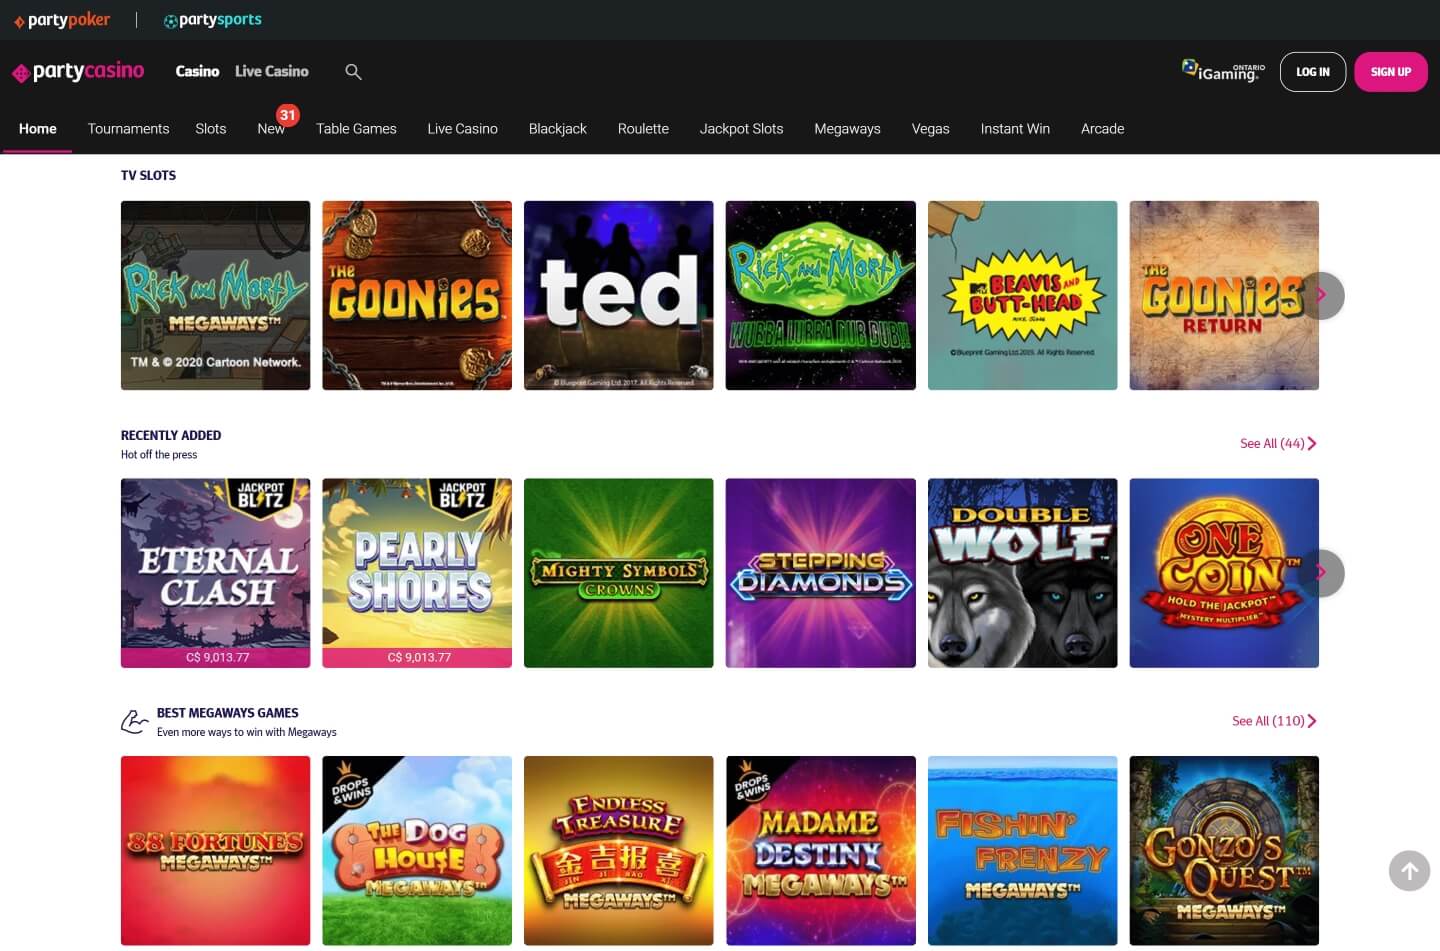1440x951 pixels.
Task: Open the Megaways menu item
Action: pyautogui.click(x=847, y=129)
